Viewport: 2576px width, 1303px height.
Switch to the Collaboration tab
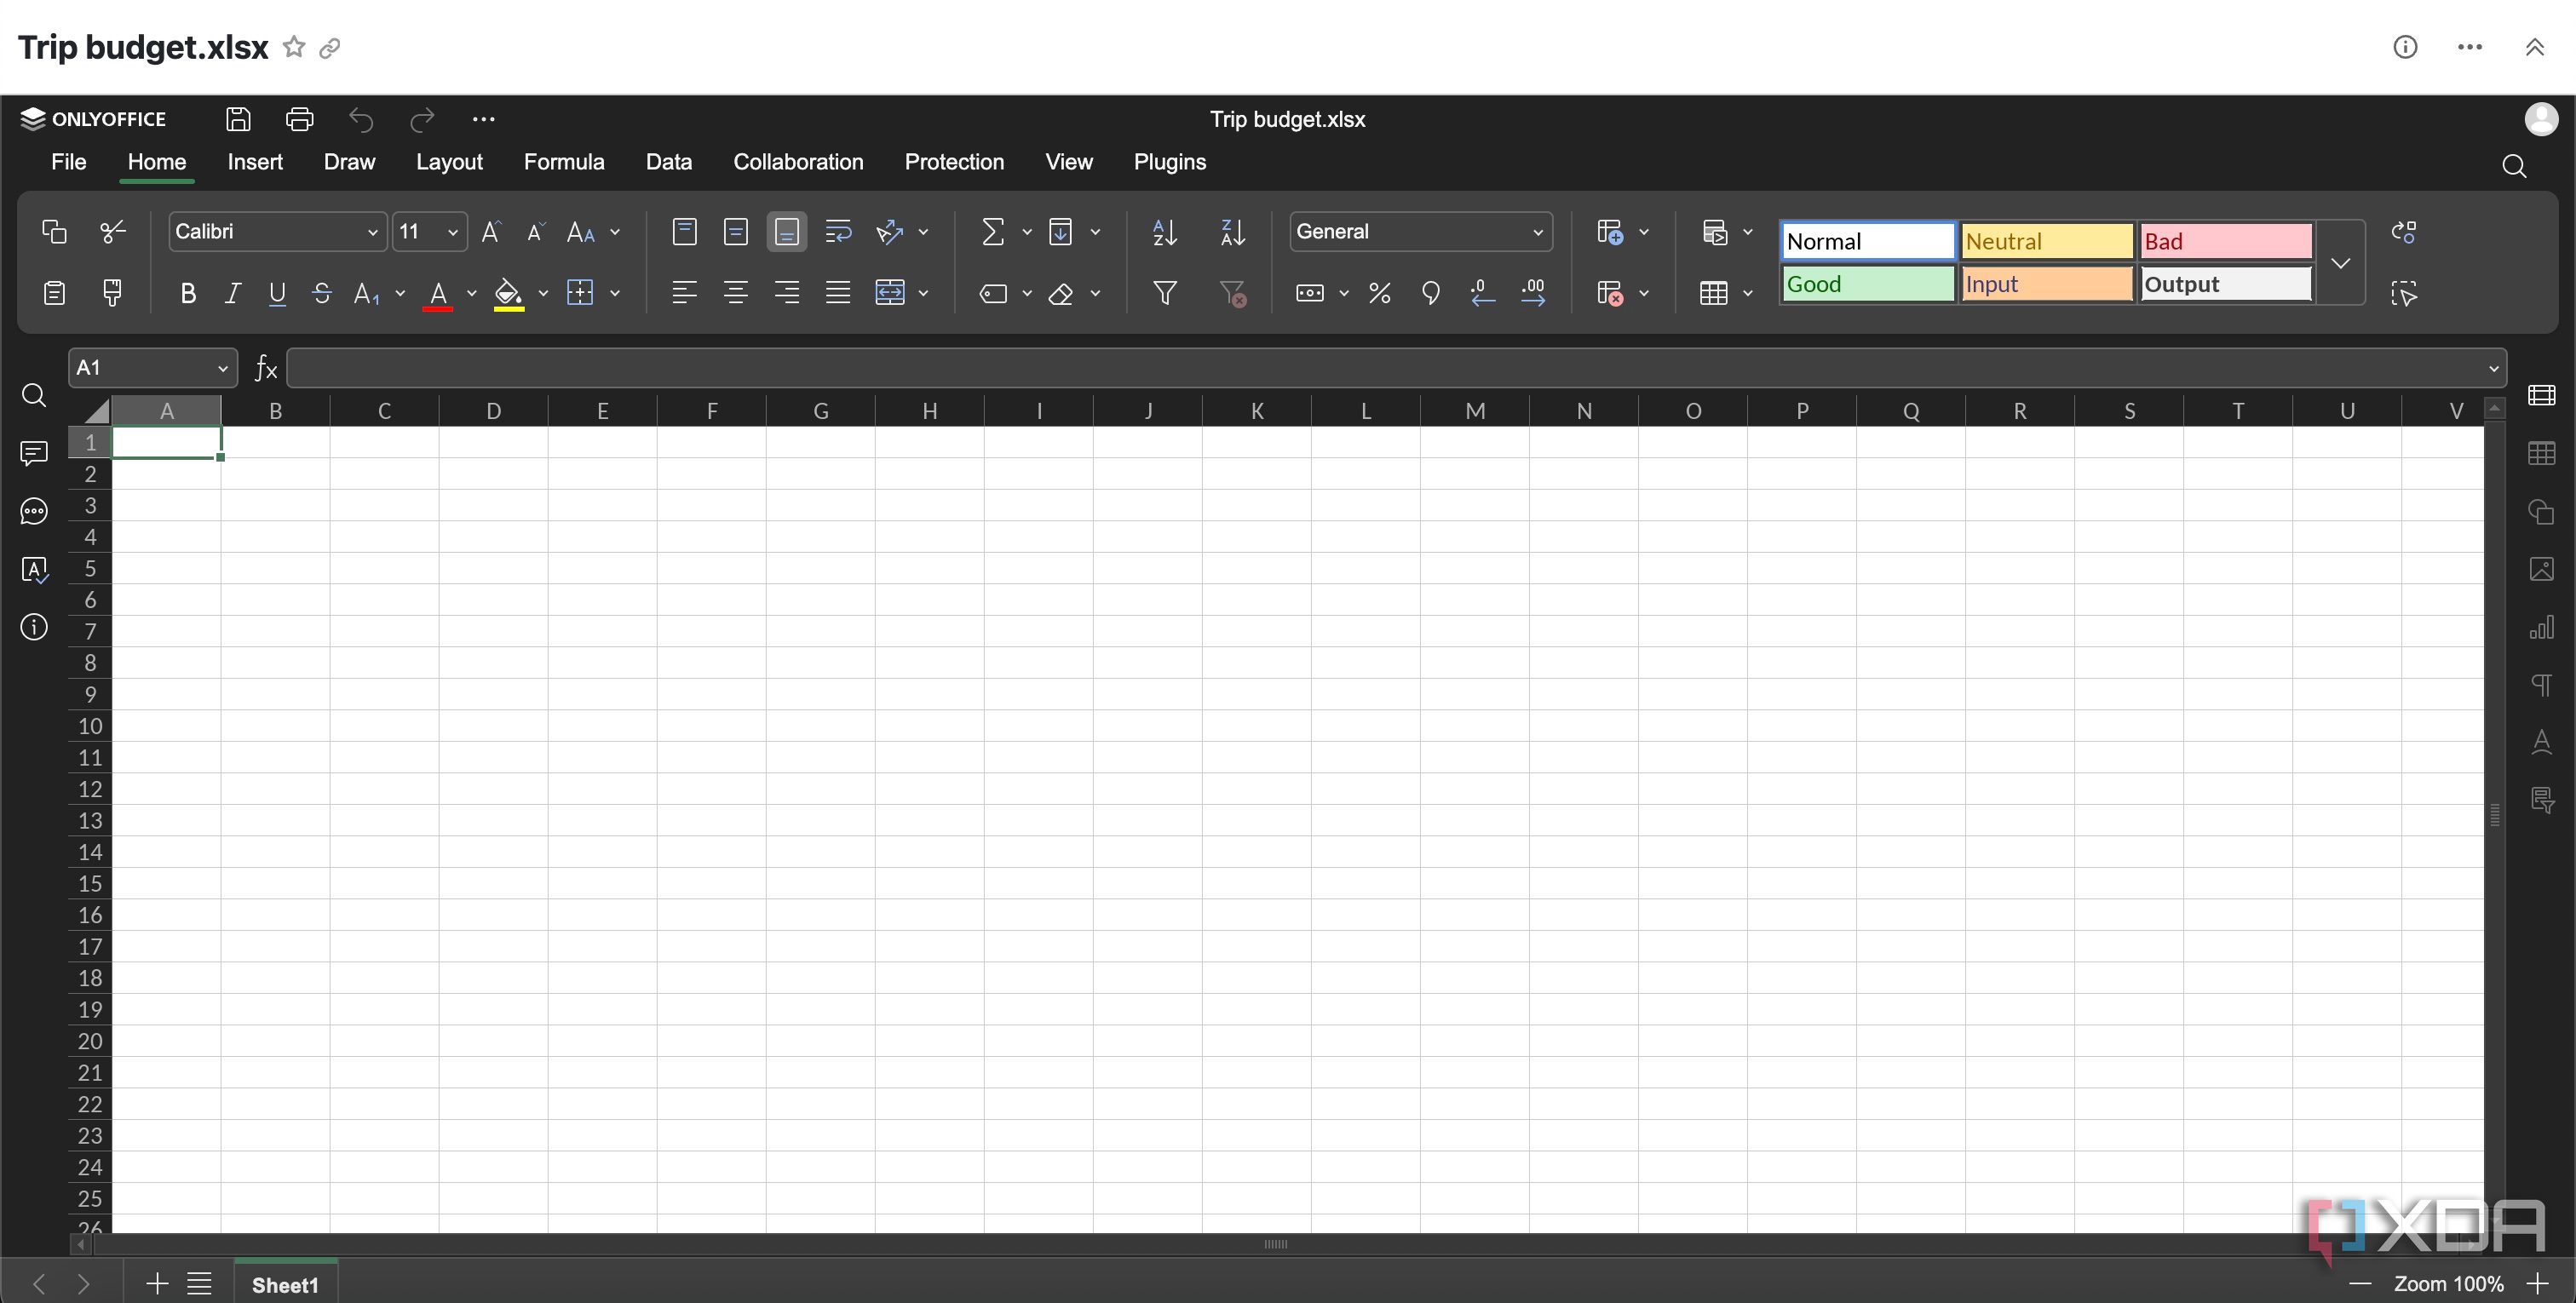click(798, 162)
